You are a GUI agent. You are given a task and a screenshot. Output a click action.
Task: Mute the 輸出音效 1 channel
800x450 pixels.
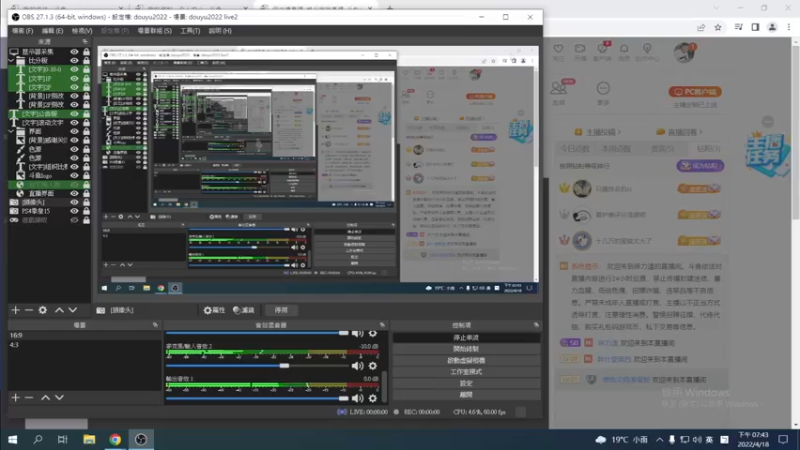tap(358, 398)
